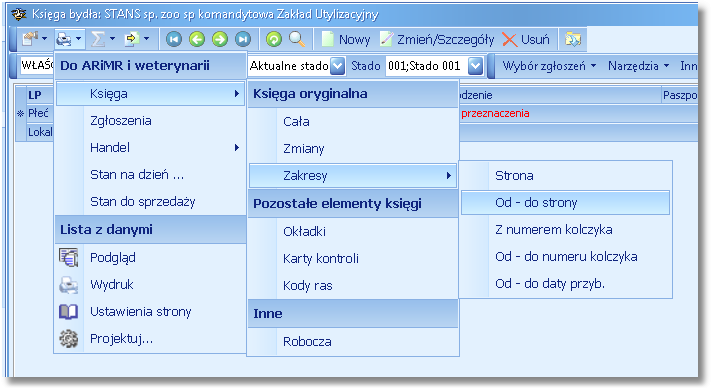Select Karty kontroli menu entry
Screen dimensions: 712x391
click(353, 258)
